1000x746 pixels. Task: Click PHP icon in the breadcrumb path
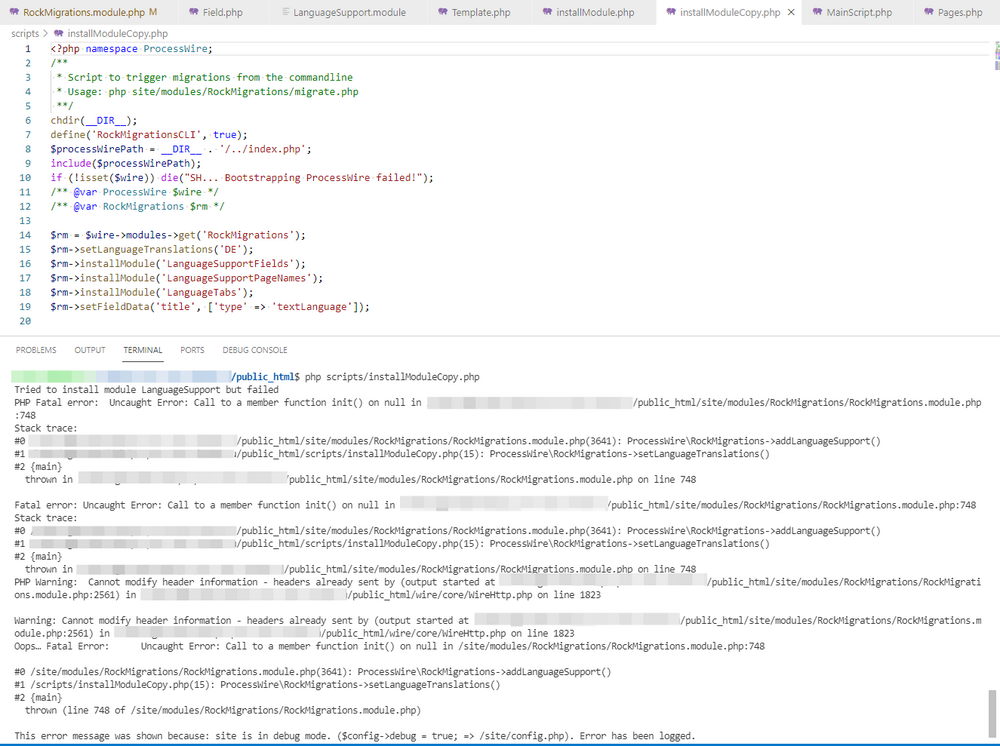tap(58, 33)
